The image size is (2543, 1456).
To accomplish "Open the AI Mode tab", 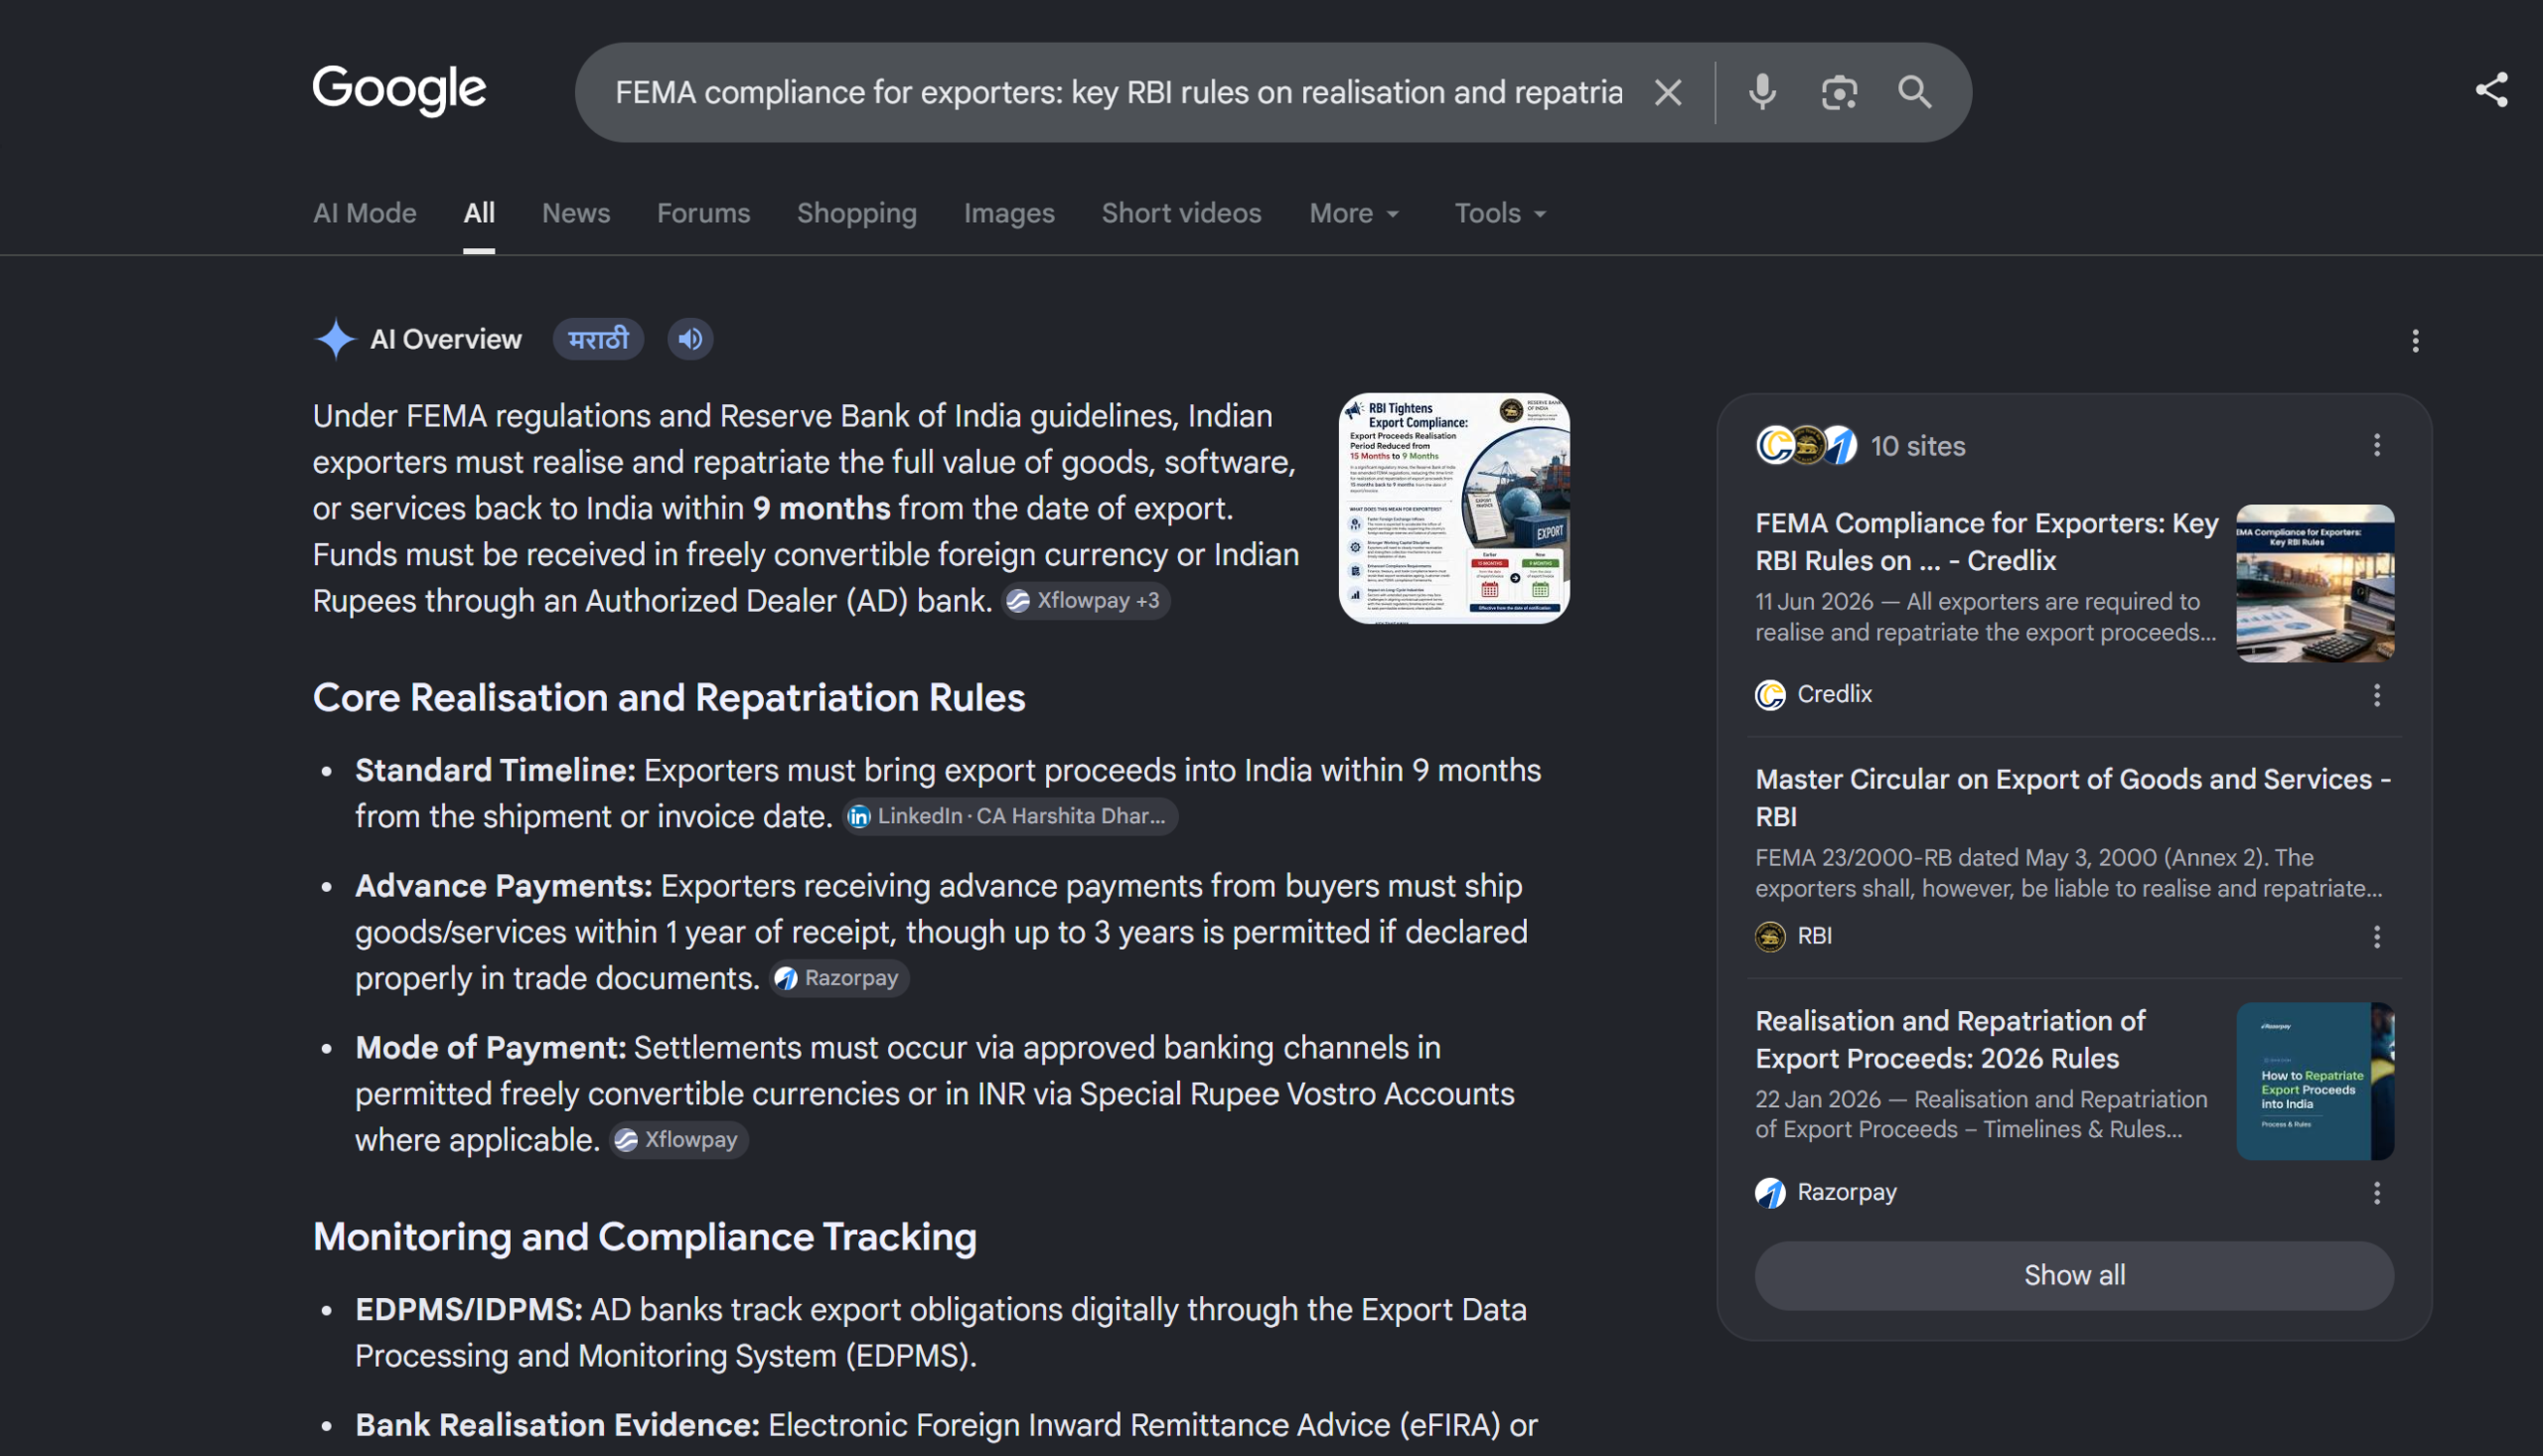I will [364, 213].
